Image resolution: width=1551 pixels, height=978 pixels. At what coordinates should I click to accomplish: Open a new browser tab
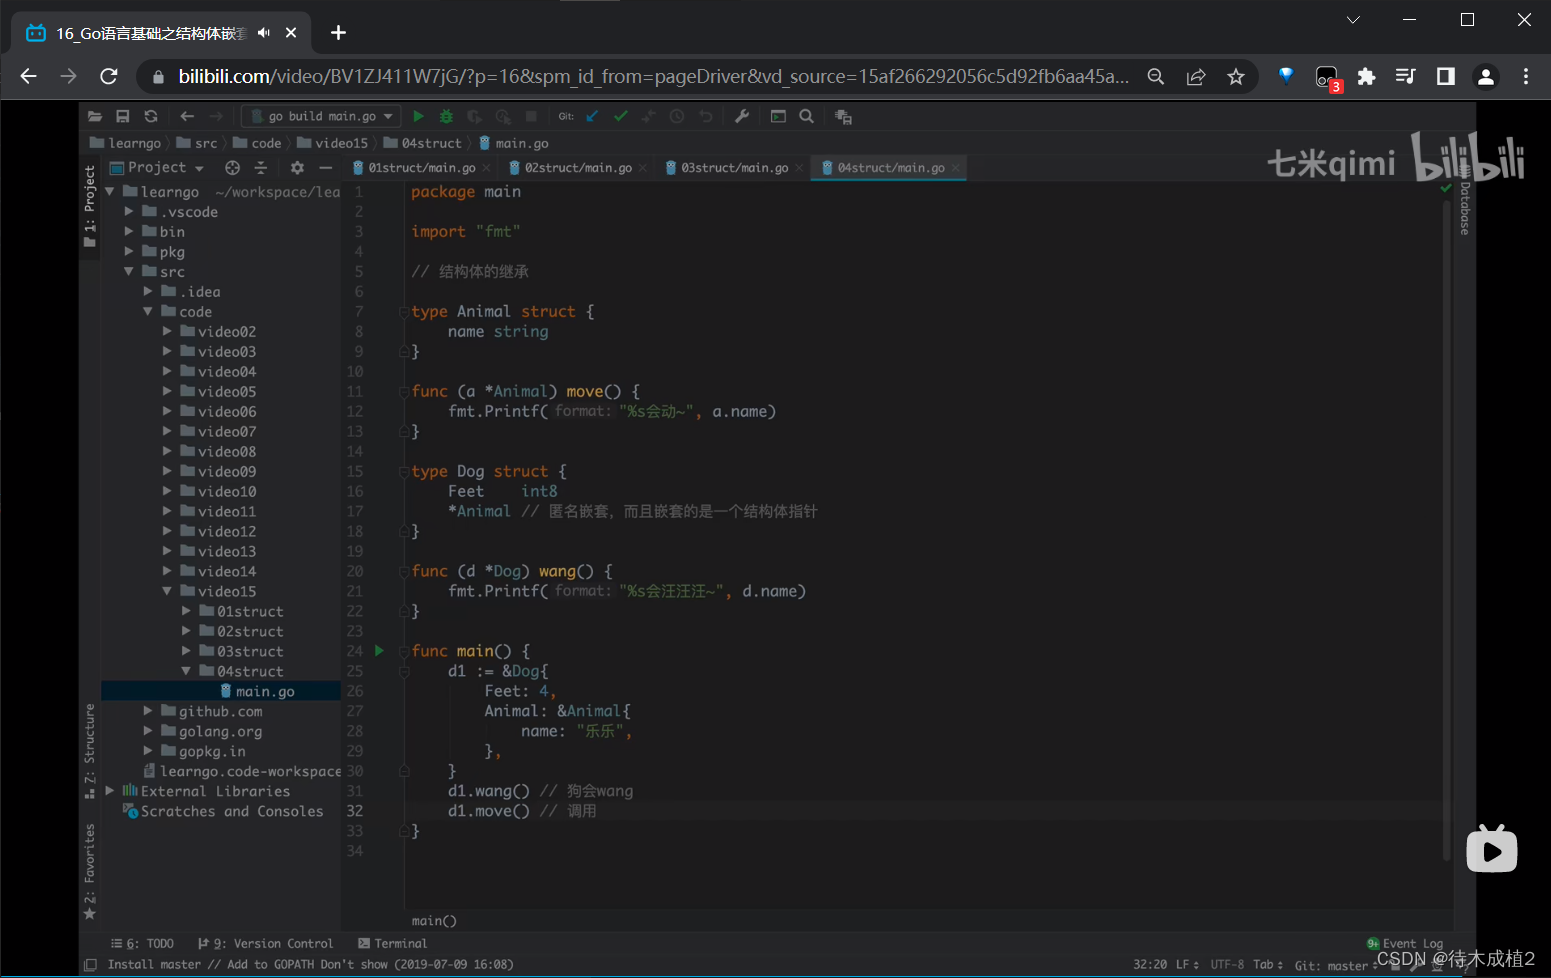click(x=338, y=33)
